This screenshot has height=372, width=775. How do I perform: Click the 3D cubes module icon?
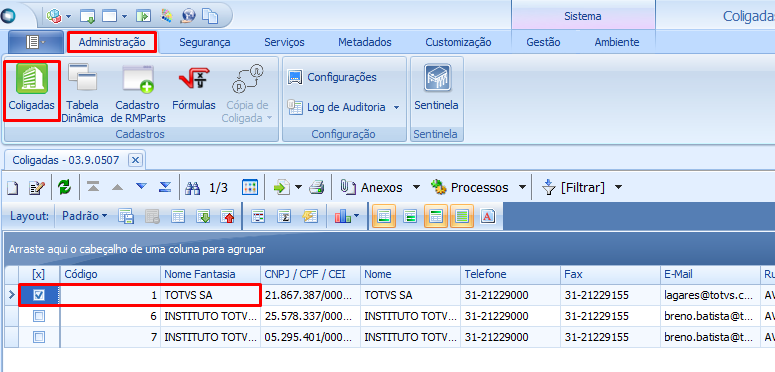(54, 16)
